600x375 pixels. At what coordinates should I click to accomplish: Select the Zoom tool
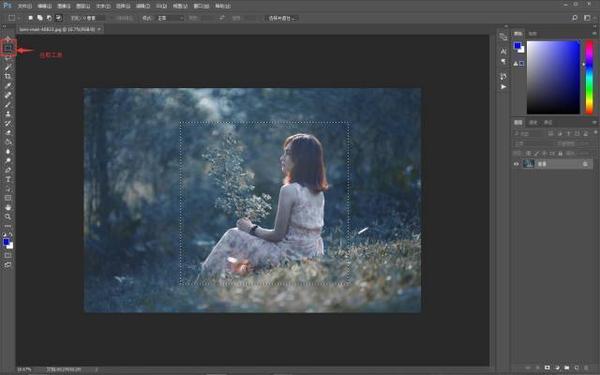(8, 217)
